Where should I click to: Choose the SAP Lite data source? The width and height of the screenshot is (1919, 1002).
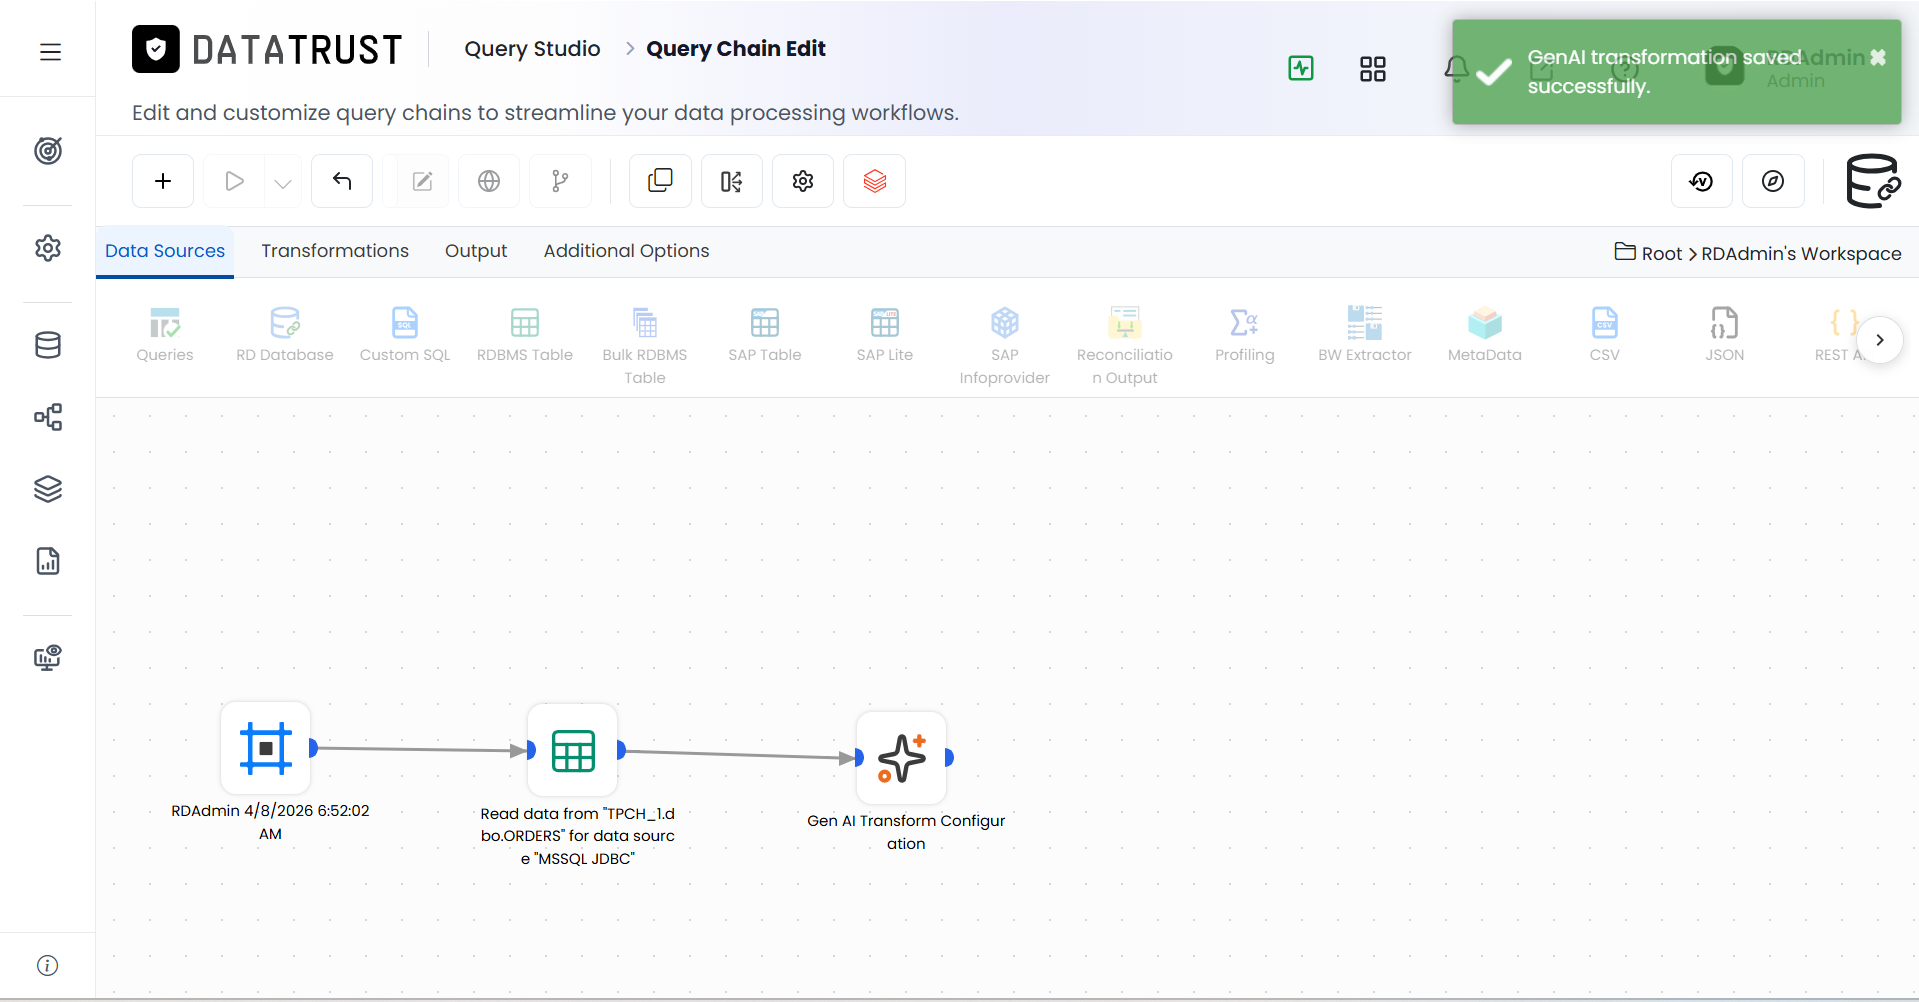point(885,335)
